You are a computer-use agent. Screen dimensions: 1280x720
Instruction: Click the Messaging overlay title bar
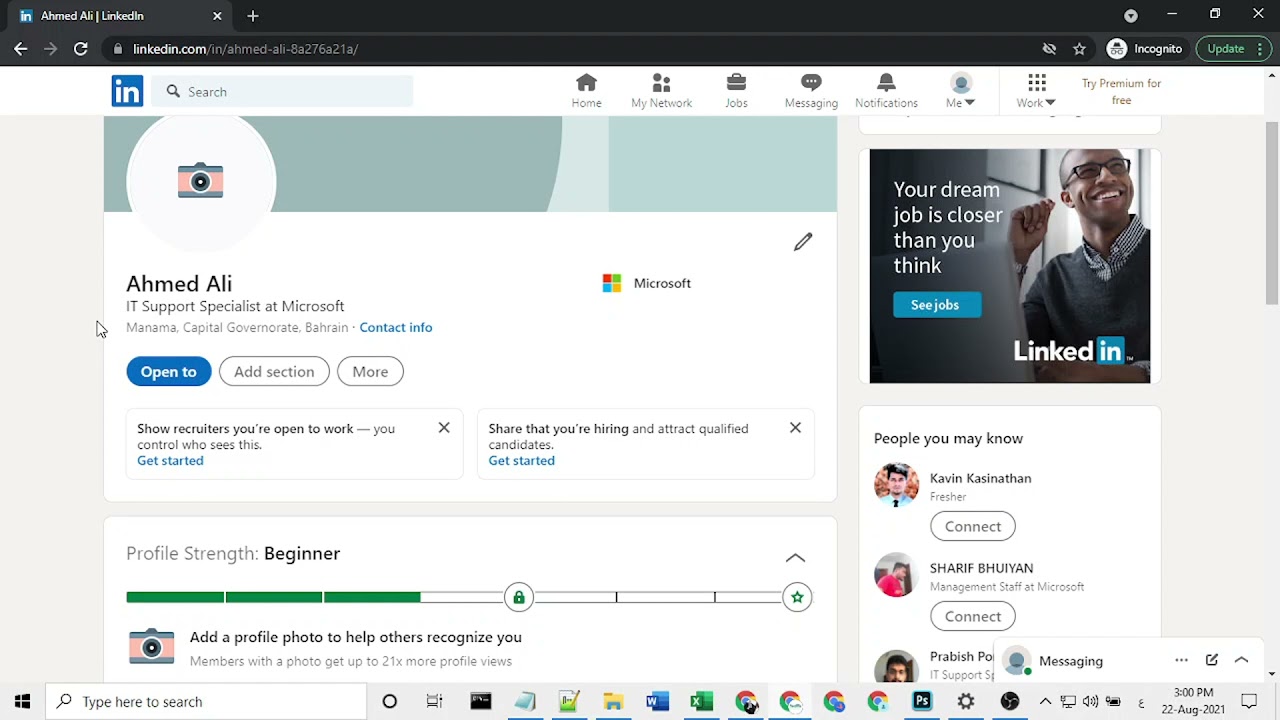click(1130, 661)
